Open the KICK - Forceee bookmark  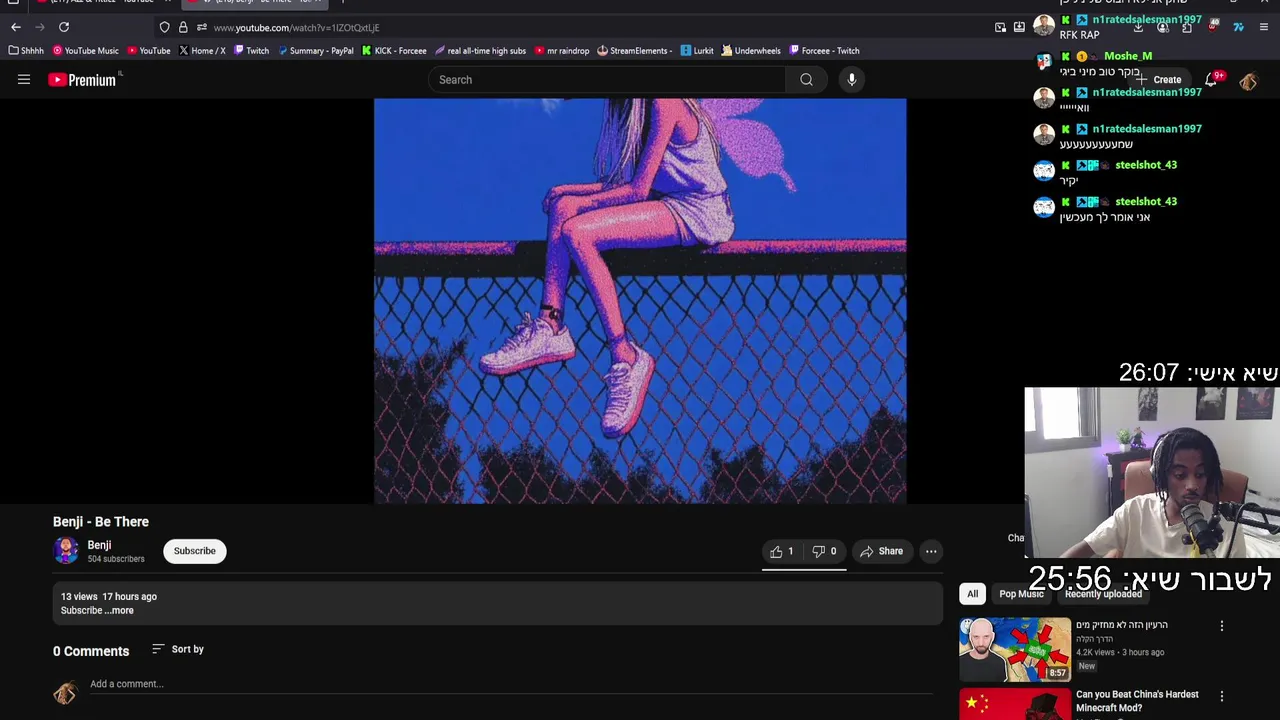(x=394, y=51)
